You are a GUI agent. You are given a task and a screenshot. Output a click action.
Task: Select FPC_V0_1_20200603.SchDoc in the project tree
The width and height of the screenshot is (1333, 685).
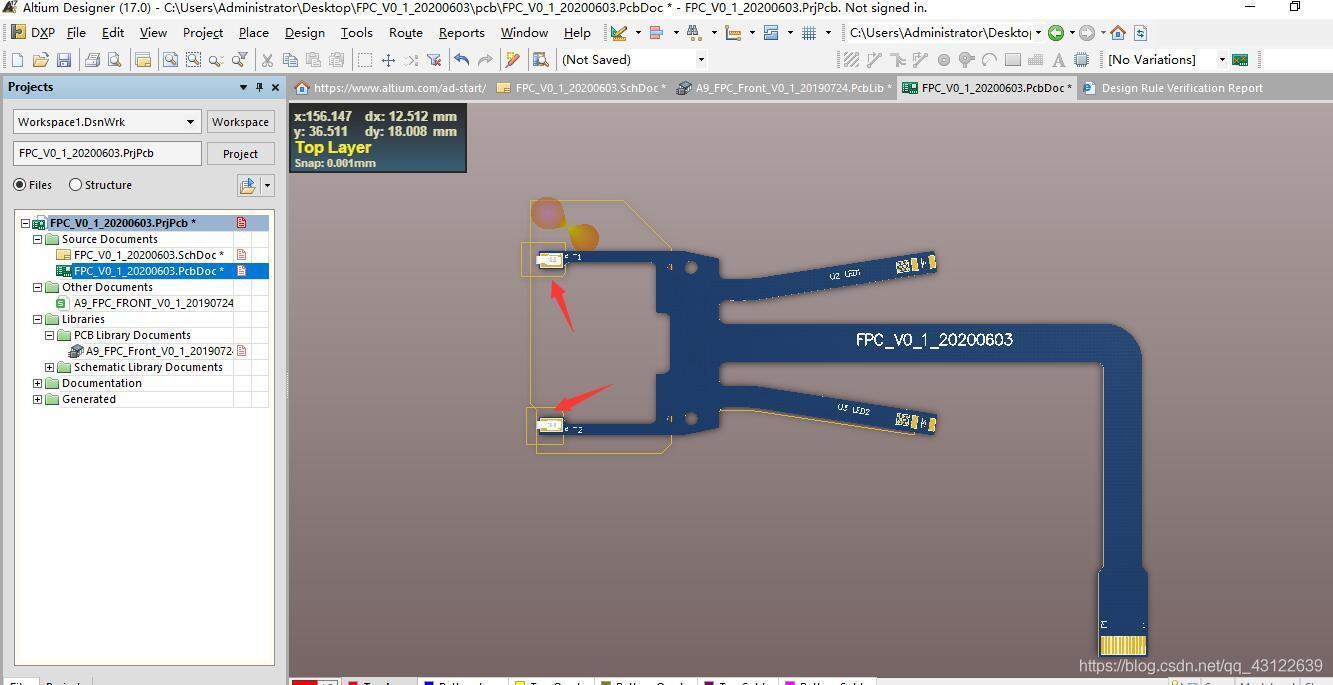pos(148,255)
